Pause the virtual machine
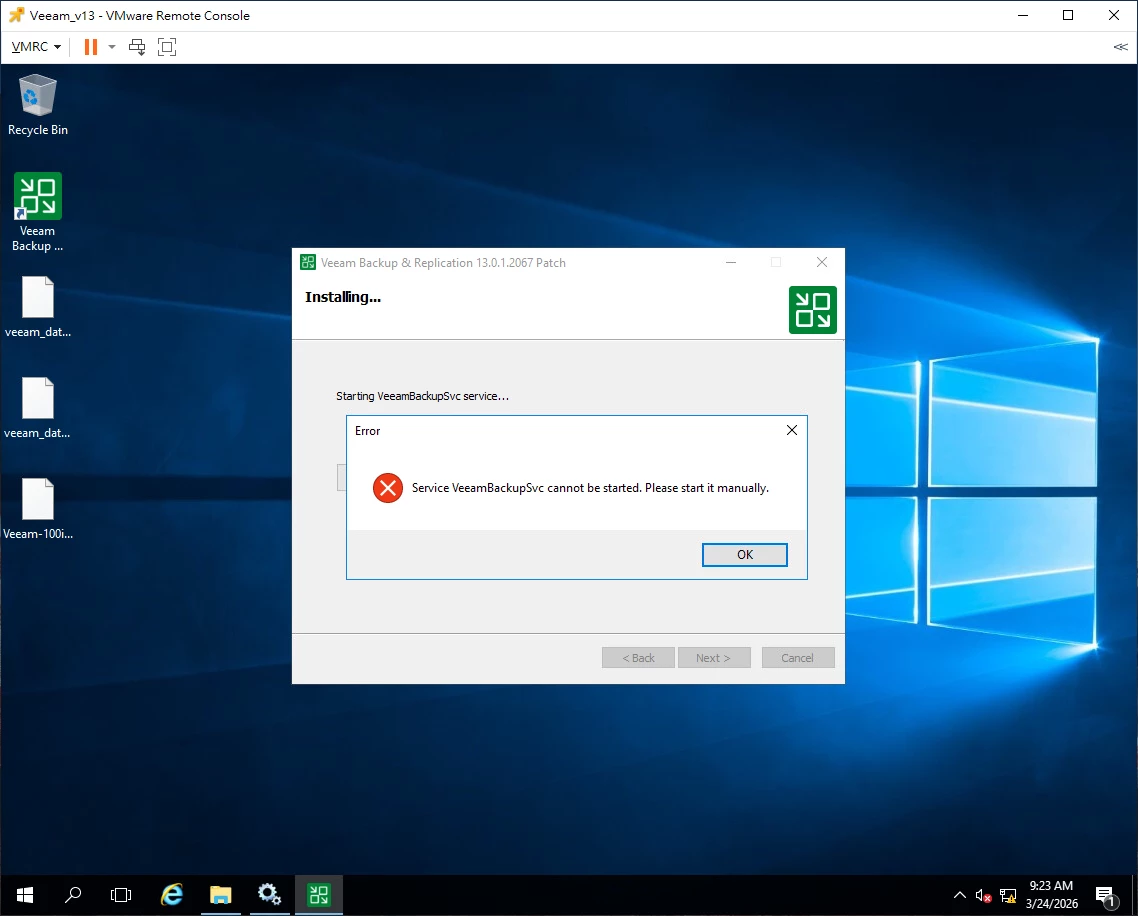The image size is (1138, 916). [91, 47]
